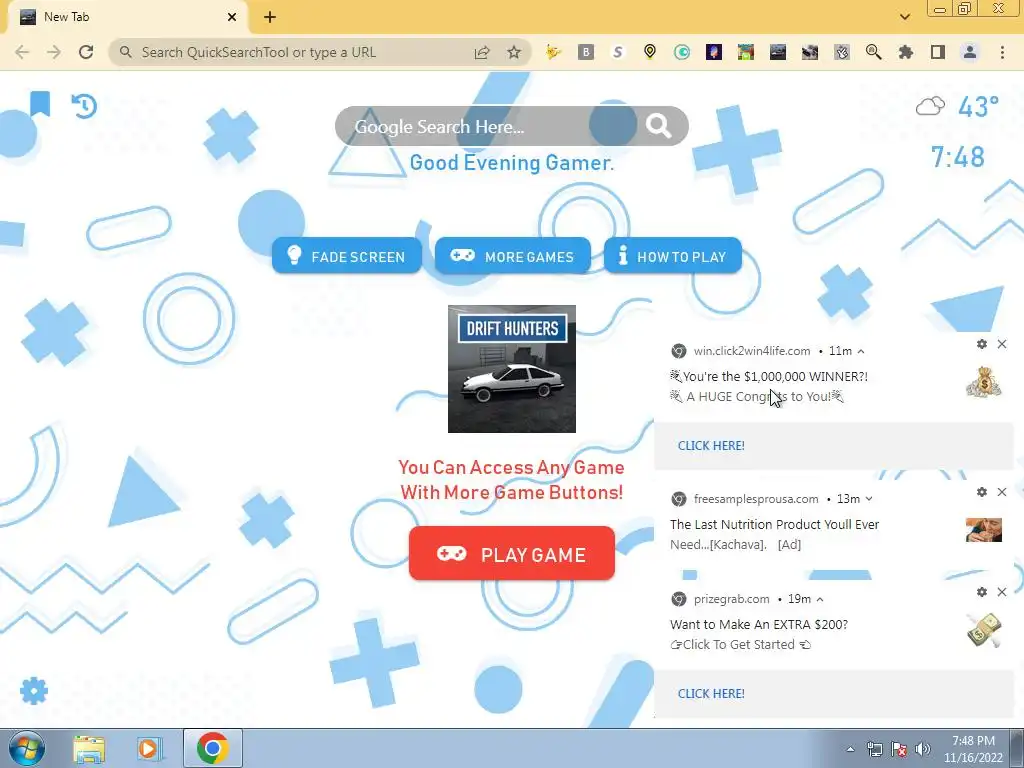
Task: Dismiss the freesamplesprousa.com notification
Action: [1002, 492]
